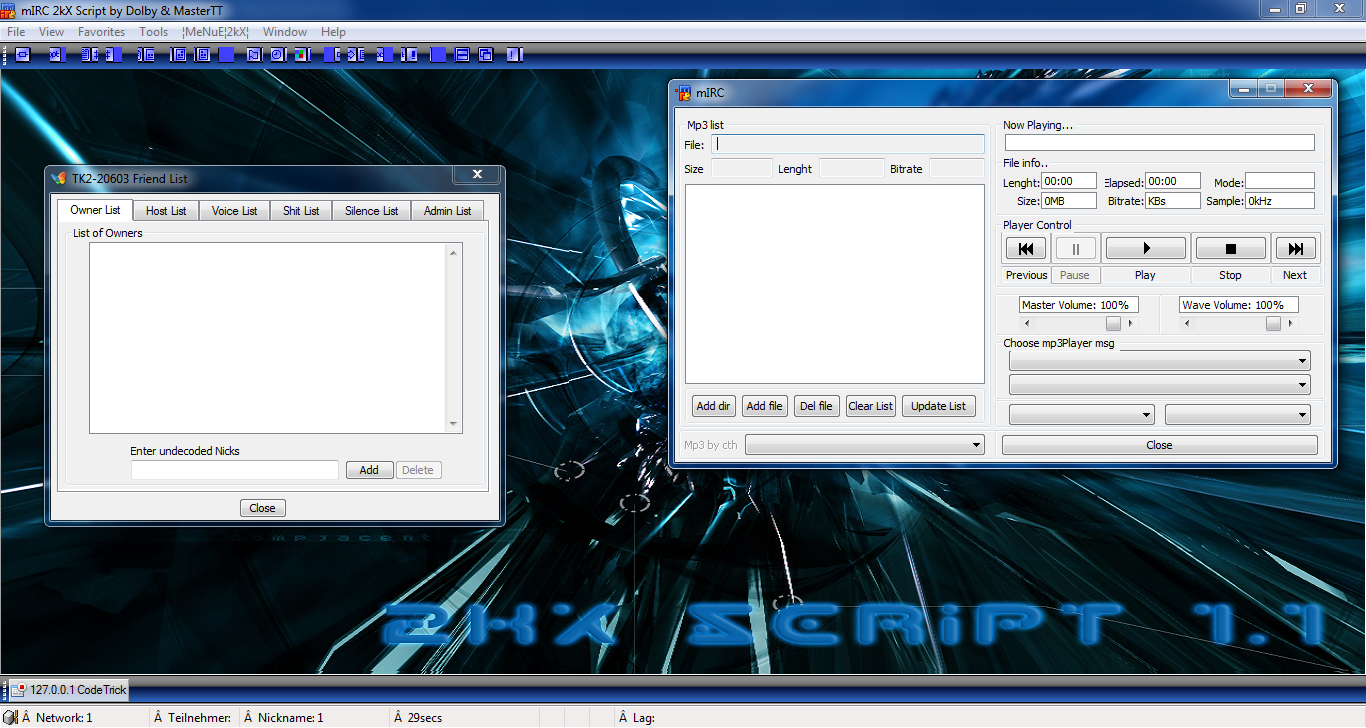Click the mIRC icon in the mp3 player title bar
The height and width of the screenshot is (728, 1366).
click(x=684, y=93)
